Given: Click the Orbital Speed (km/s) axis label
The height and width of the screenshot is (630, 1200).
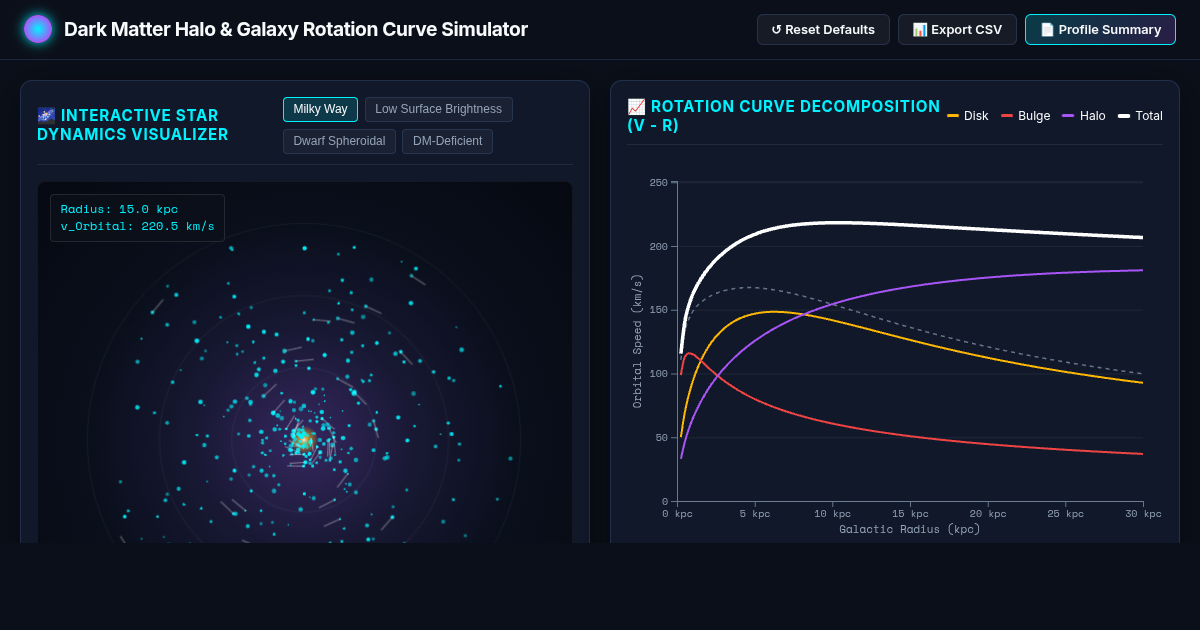Looking at the screenshot, I should (637, 341).
